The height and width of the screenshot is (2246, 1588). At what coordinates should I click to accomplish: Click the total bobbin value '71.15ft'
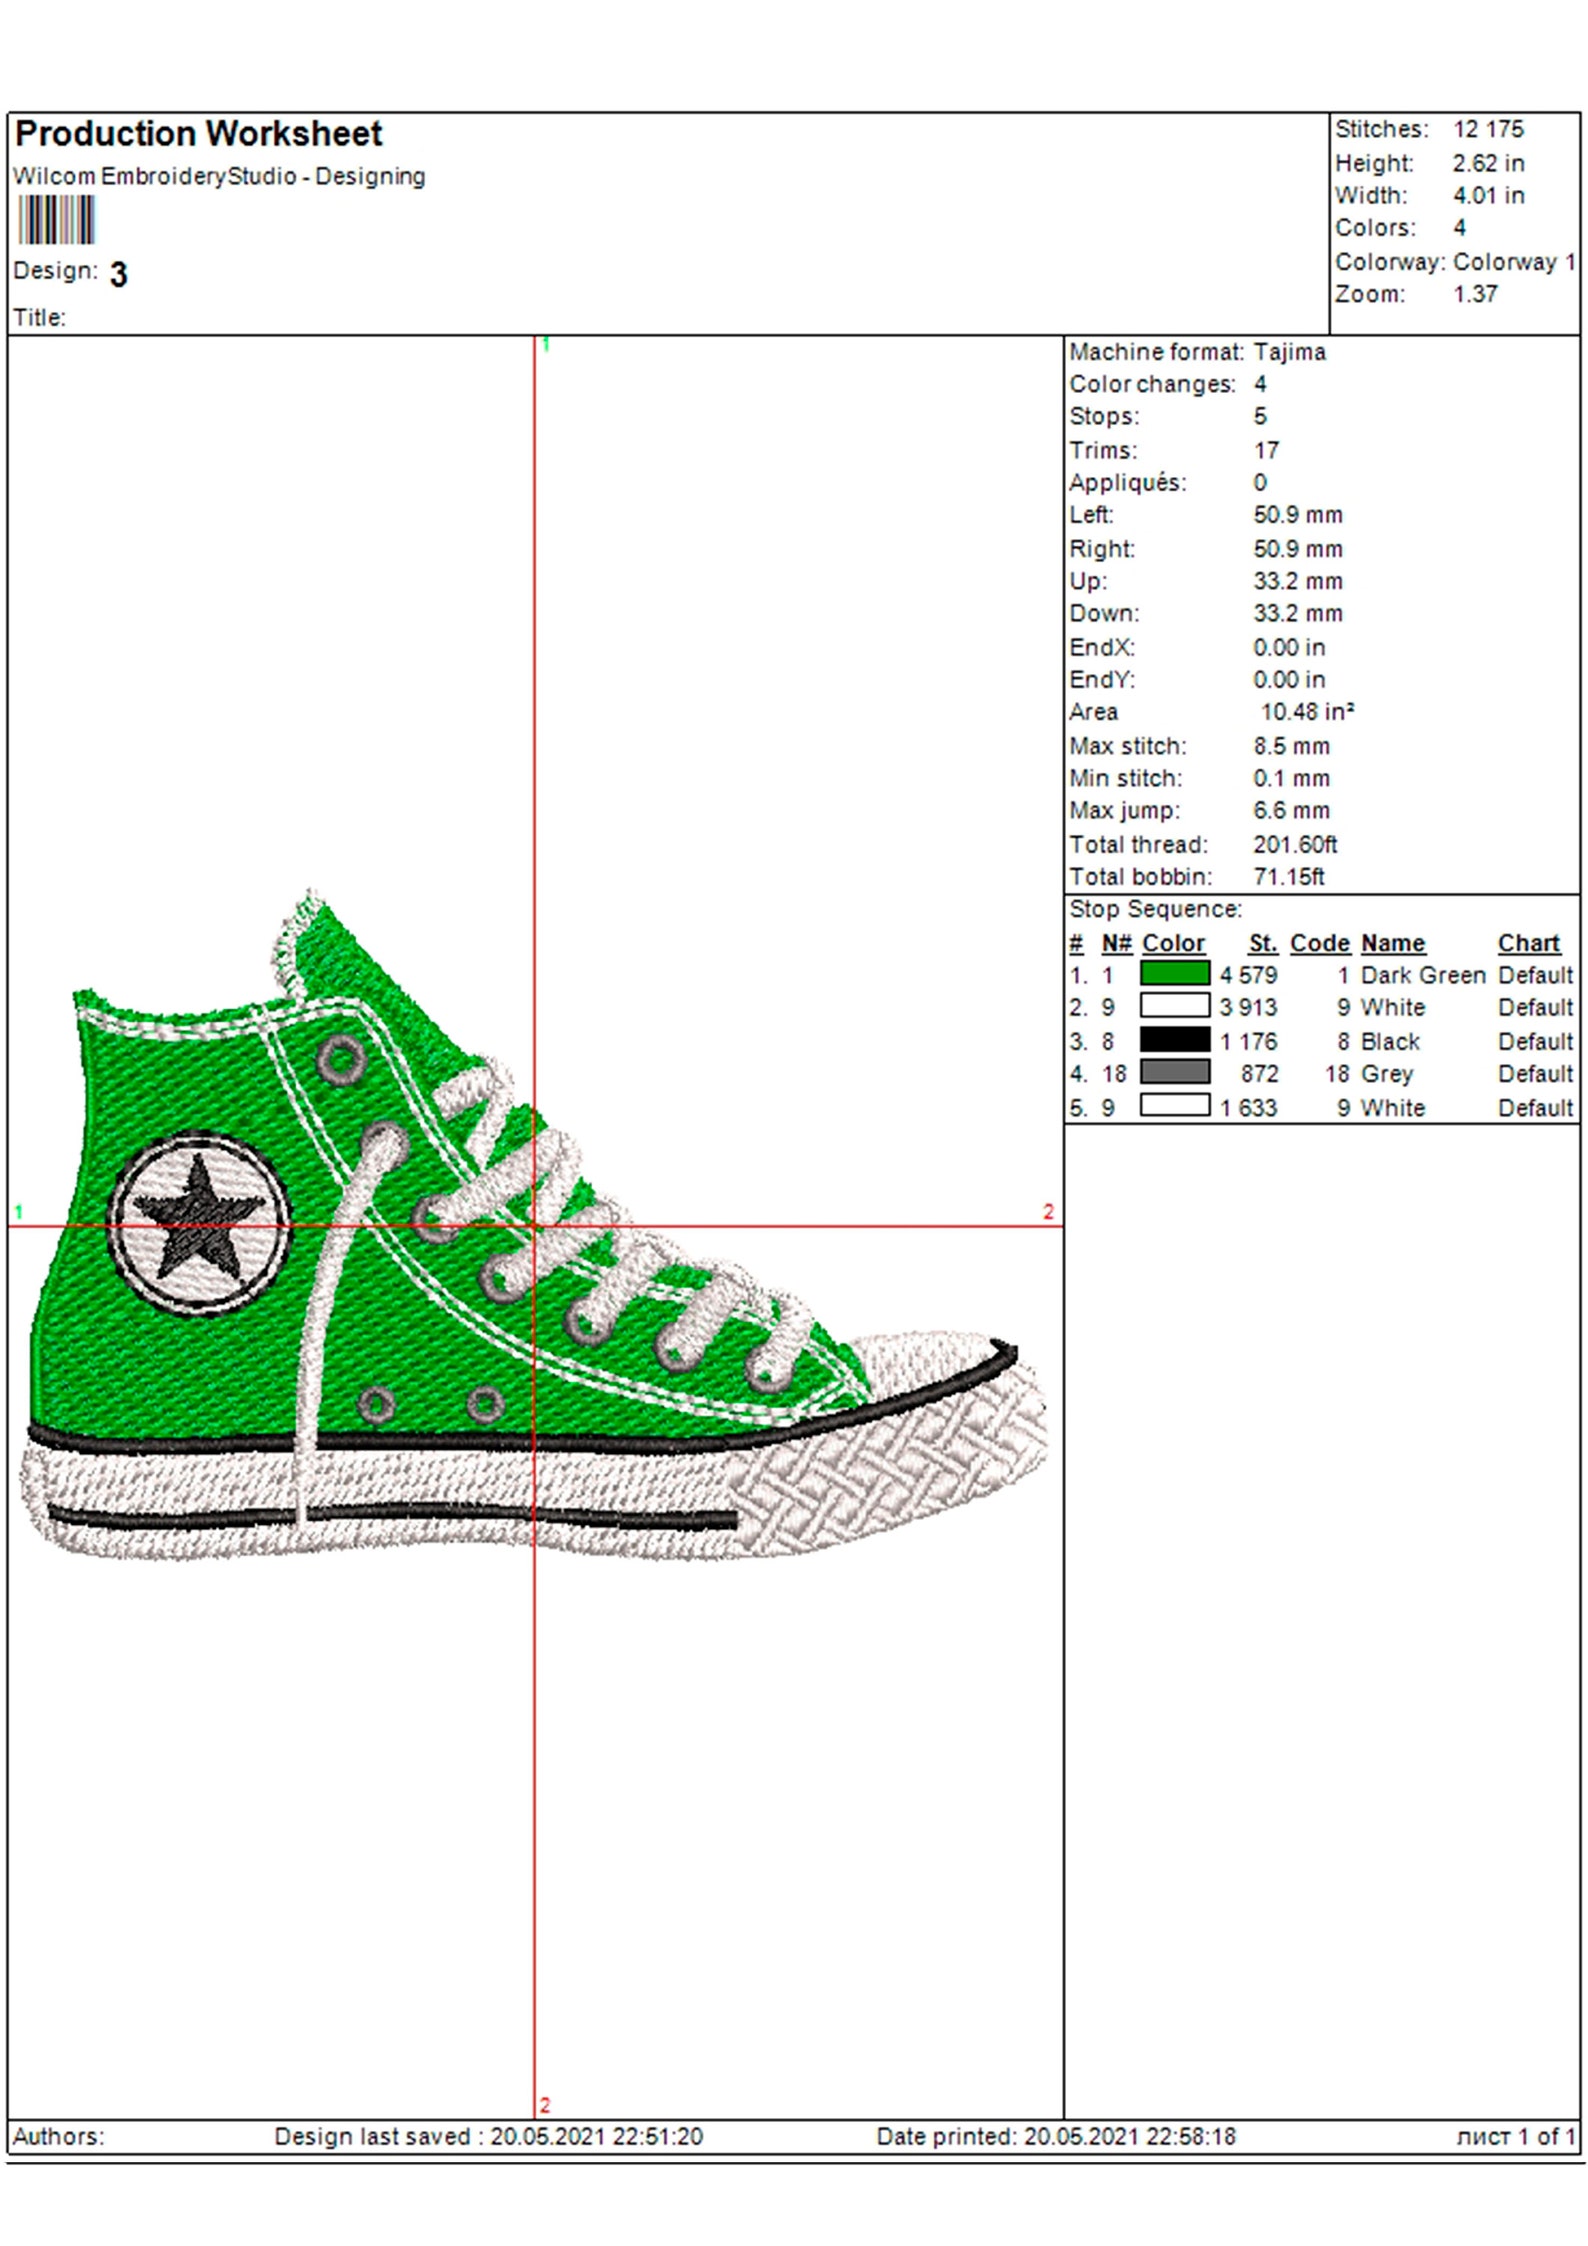[1289, 877]
